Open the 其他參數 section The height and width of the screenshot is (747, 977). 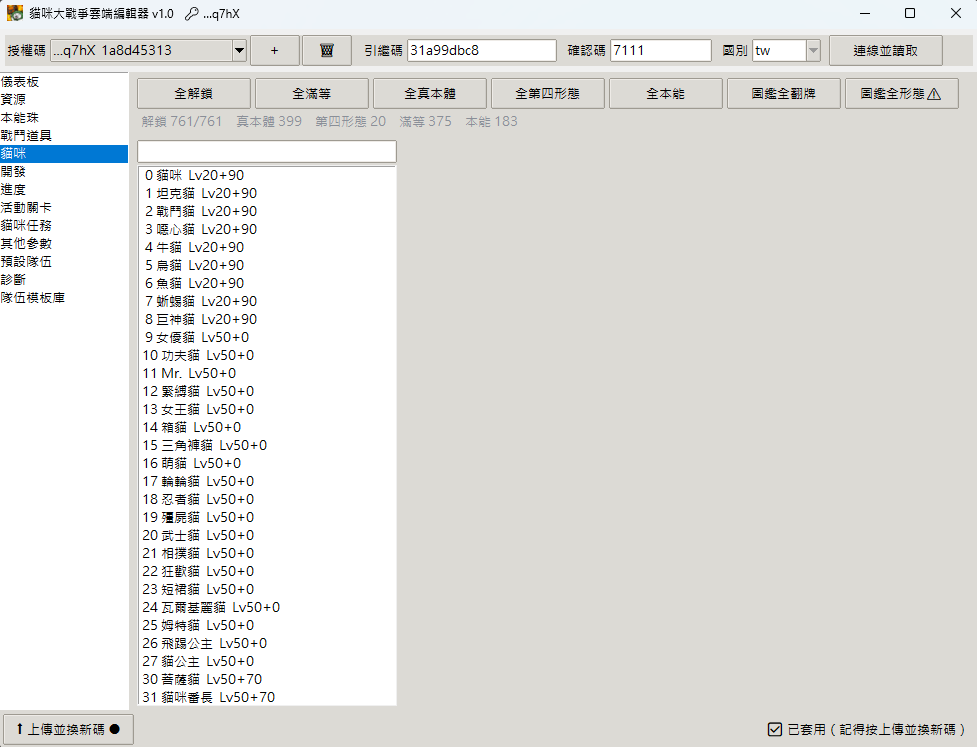pyautogui.click(x=64, y=244)
